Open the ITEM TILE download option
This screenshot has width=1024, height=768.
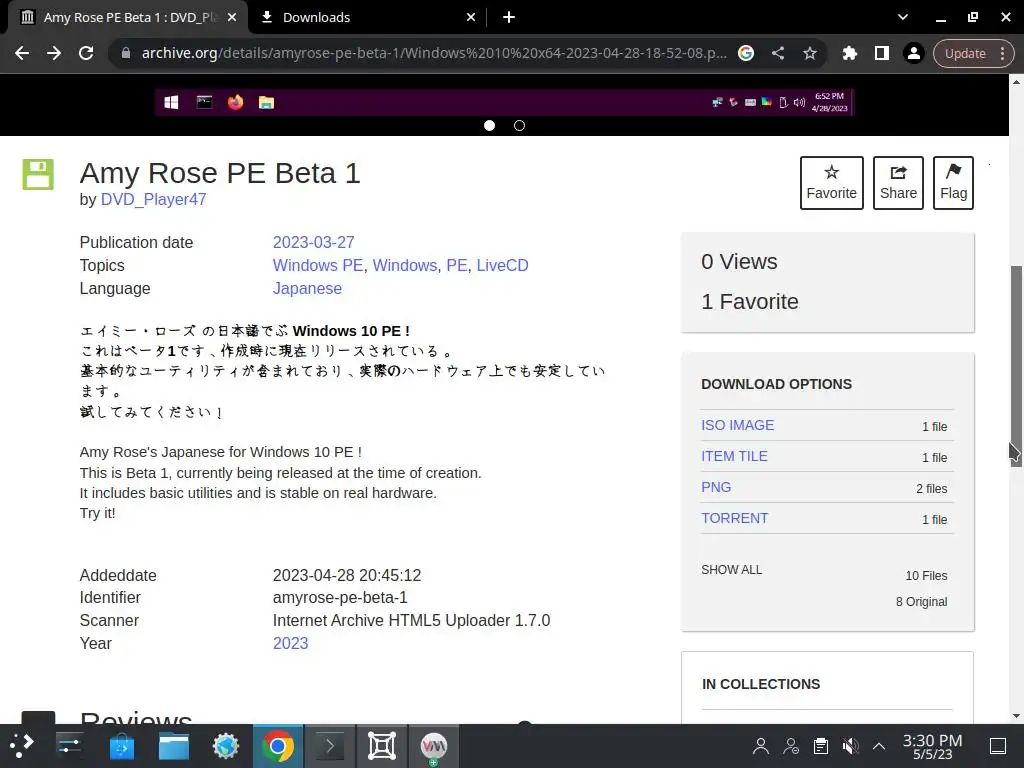[x=734, y=456]
